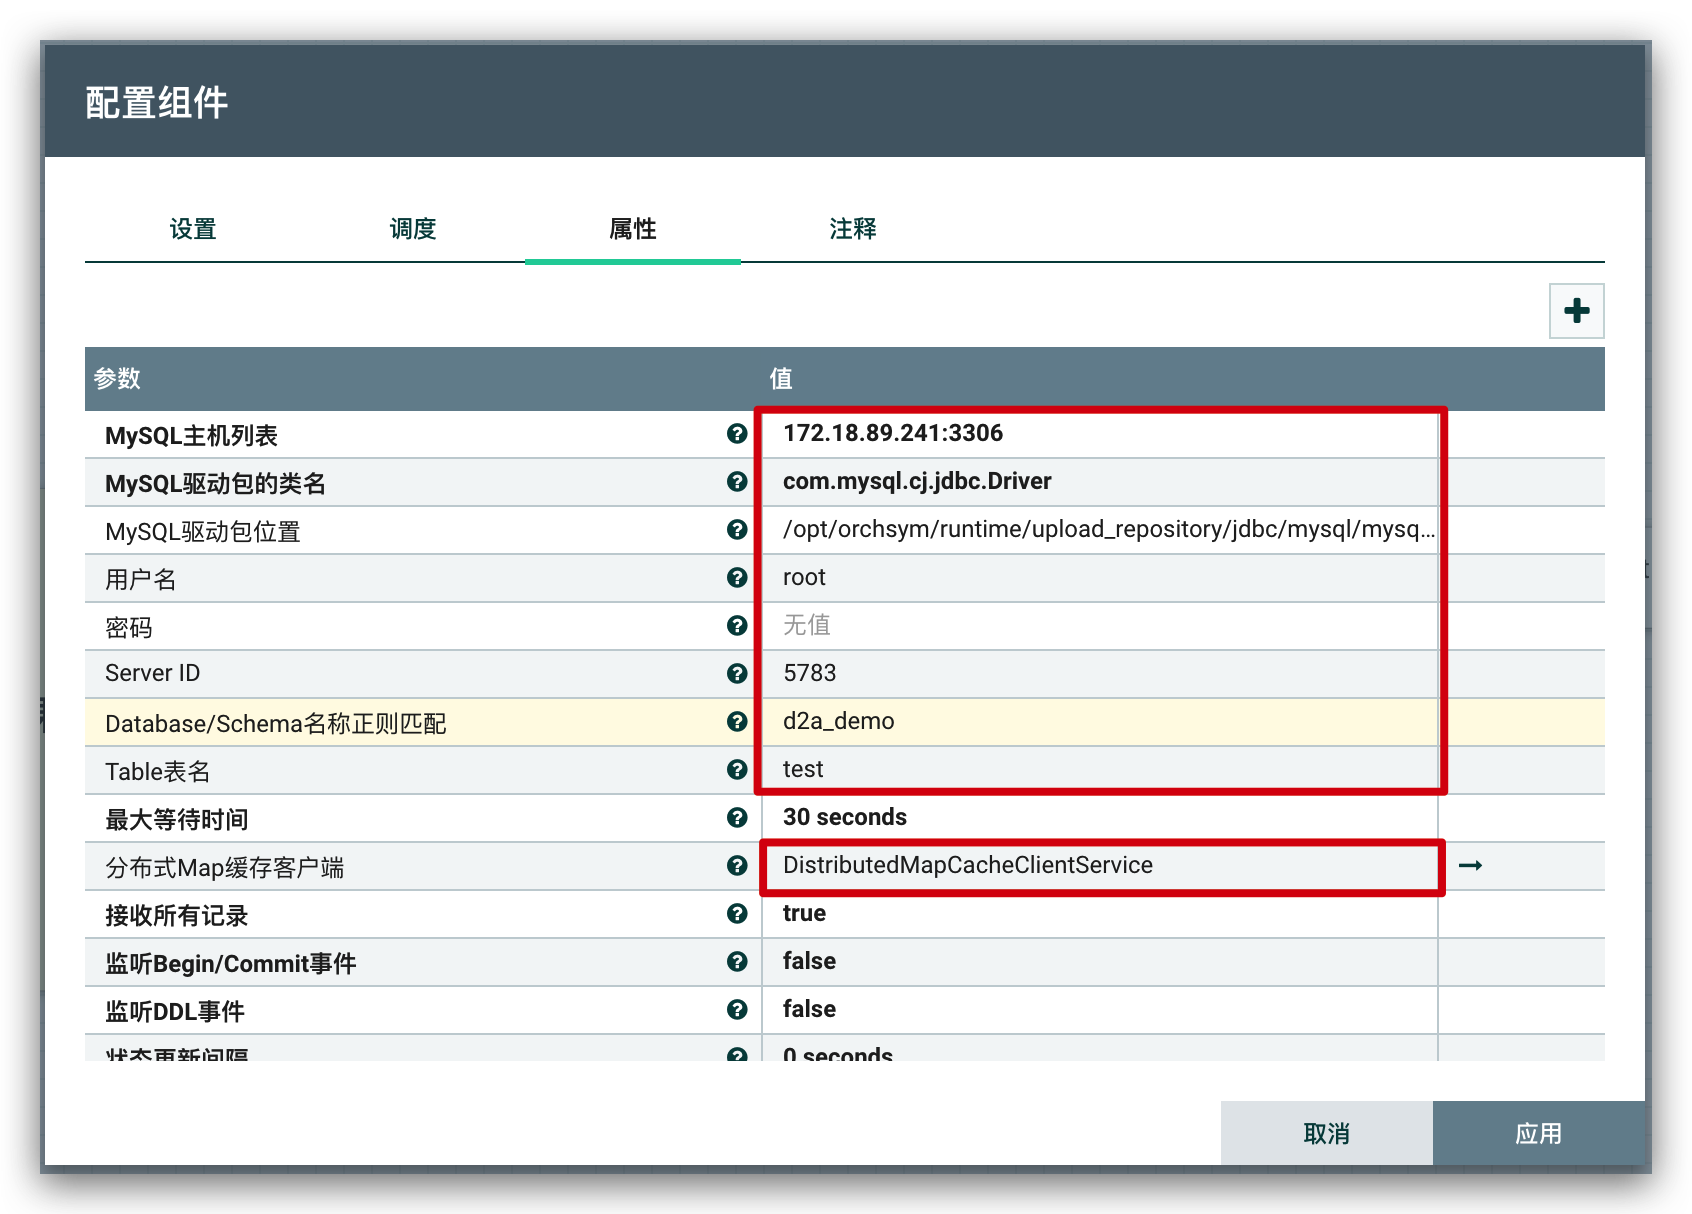Edit the 30 seconds max wait value
1692x1214 pixels.
coord(1098,817)
